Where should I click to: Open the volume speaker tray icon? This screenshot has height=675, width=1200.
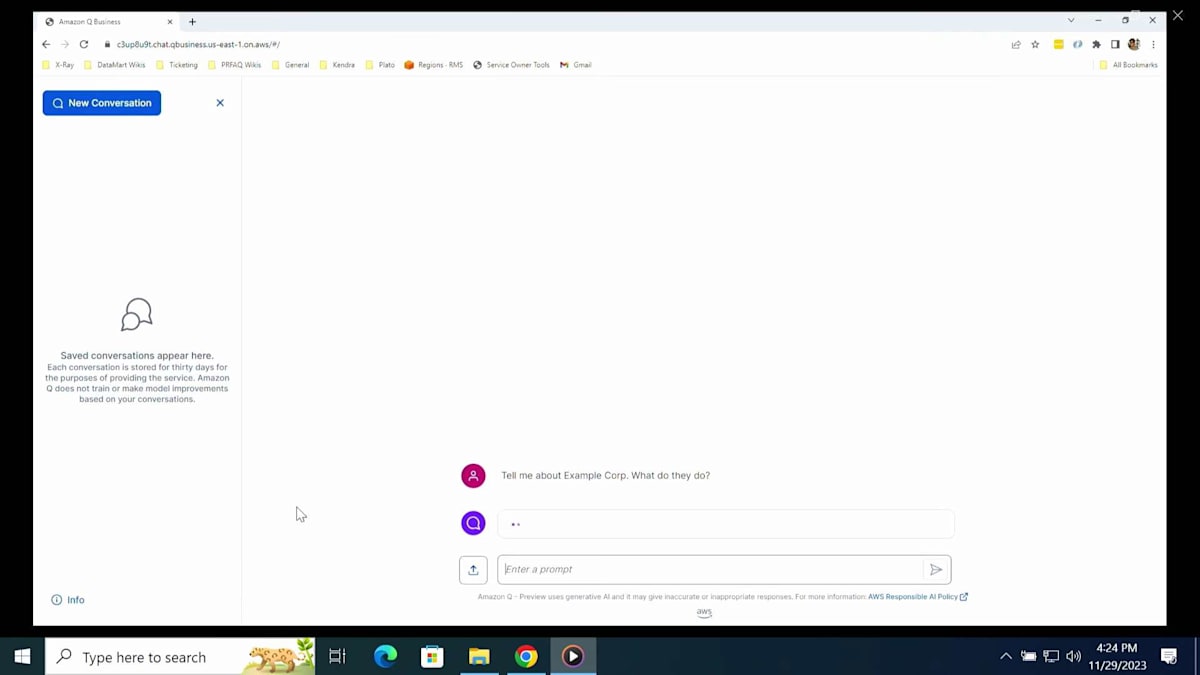(1074, 657)
